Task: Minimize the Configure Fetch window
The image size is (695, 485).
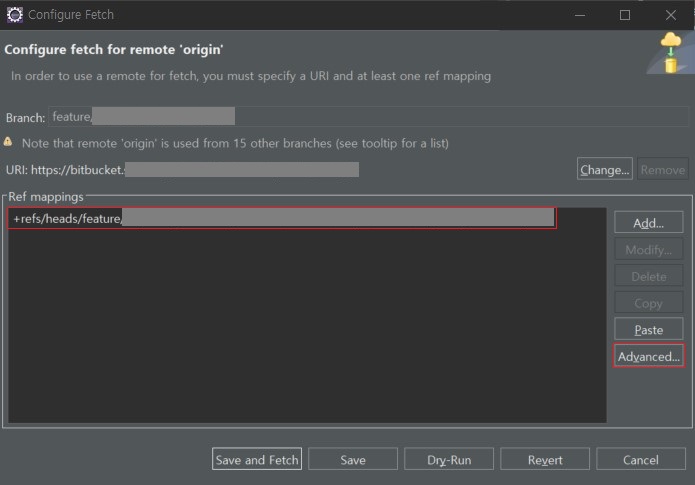Action: [x=580, y=15]
